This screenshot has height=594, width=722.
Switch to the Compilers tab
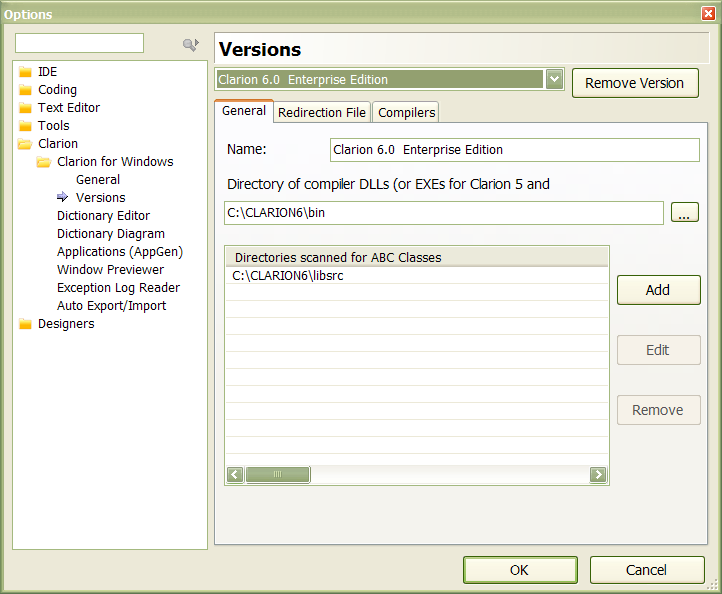click(406, 113)
